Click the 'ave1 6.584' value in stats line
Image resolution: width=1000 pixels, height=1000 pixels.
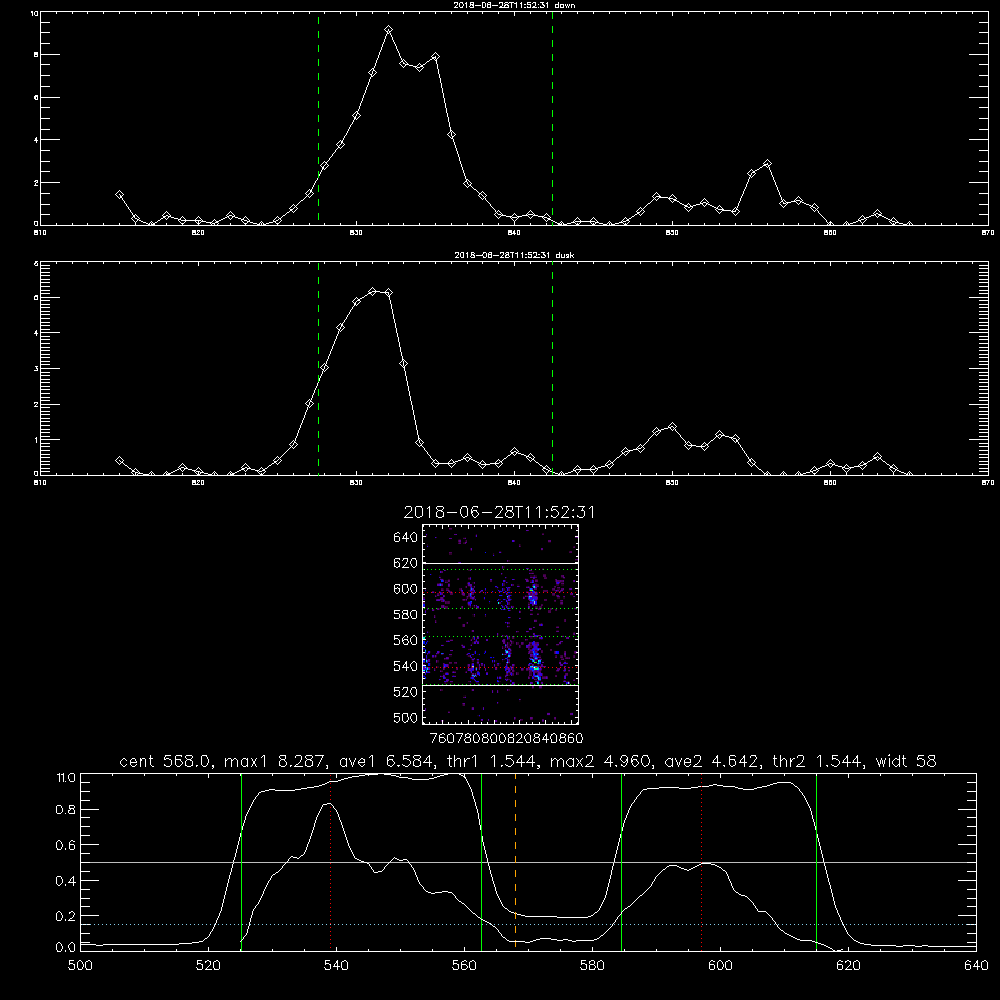pyautogui.click(x=385, y=761)
